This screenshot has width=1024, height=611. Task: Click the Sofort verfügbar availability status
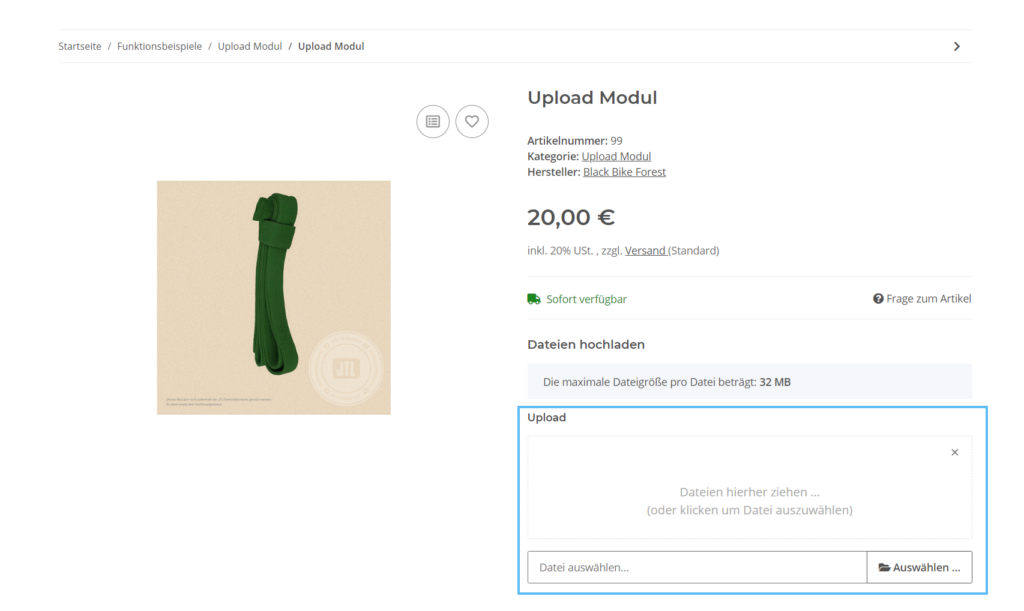pyautogui.click(x=586, y=298)
